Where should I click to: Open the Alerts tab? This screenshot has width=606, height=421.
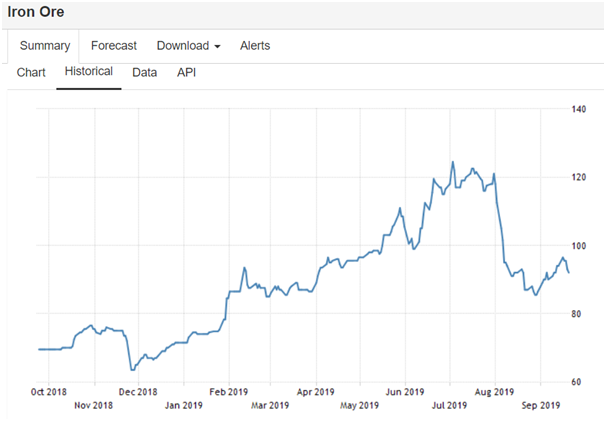click(x=254, y=46)
